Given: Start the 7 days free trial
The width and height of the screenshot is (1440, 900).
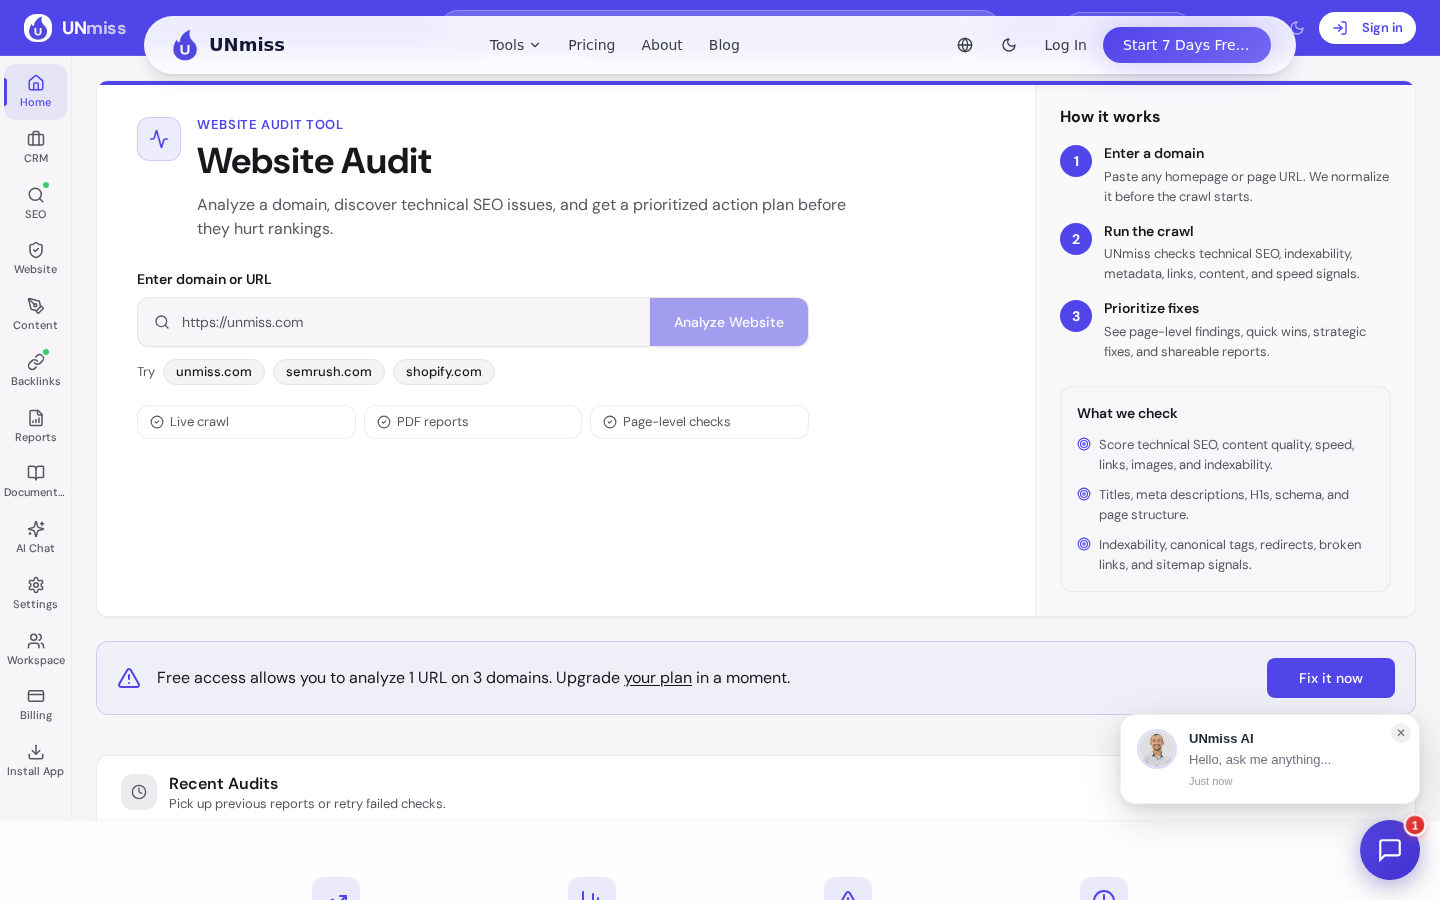Looking at the screenshot, I should point(1187,45).
